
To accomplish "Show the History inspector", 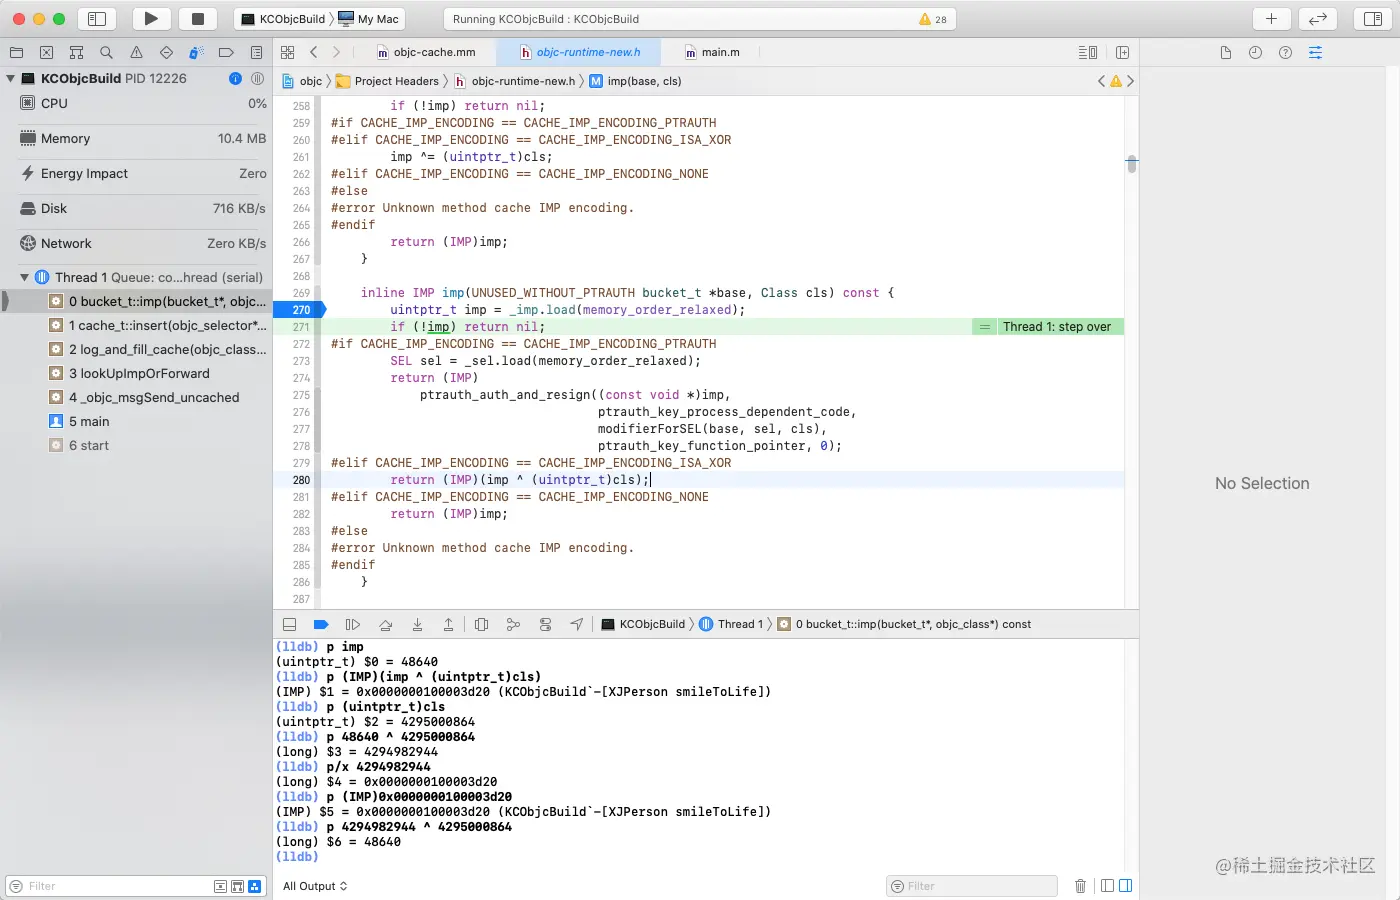I will coord(1255,52).
